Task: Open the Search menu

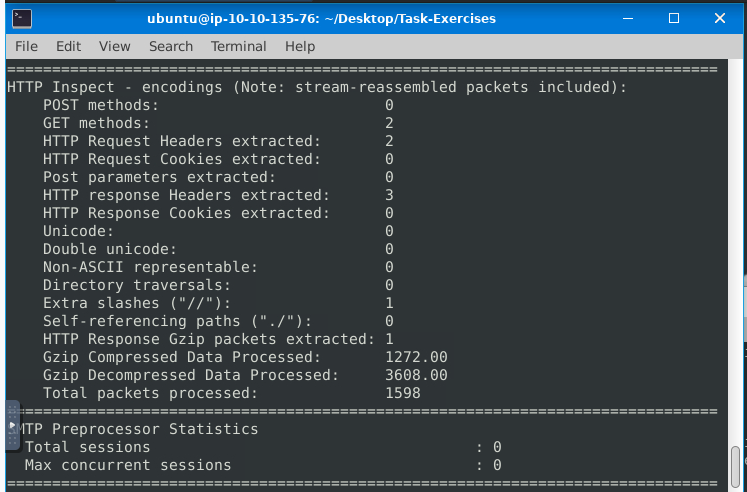Action: [x=171, y=46]
